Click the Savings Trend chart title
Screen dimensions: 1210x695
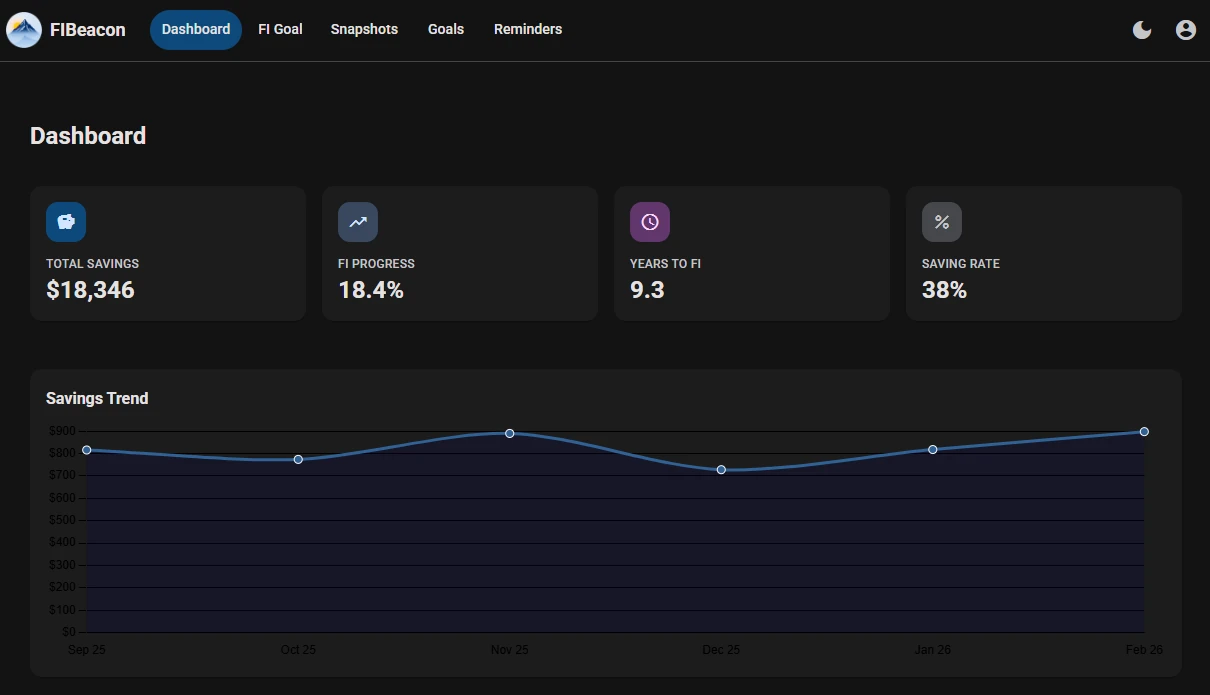click(97, 398)
